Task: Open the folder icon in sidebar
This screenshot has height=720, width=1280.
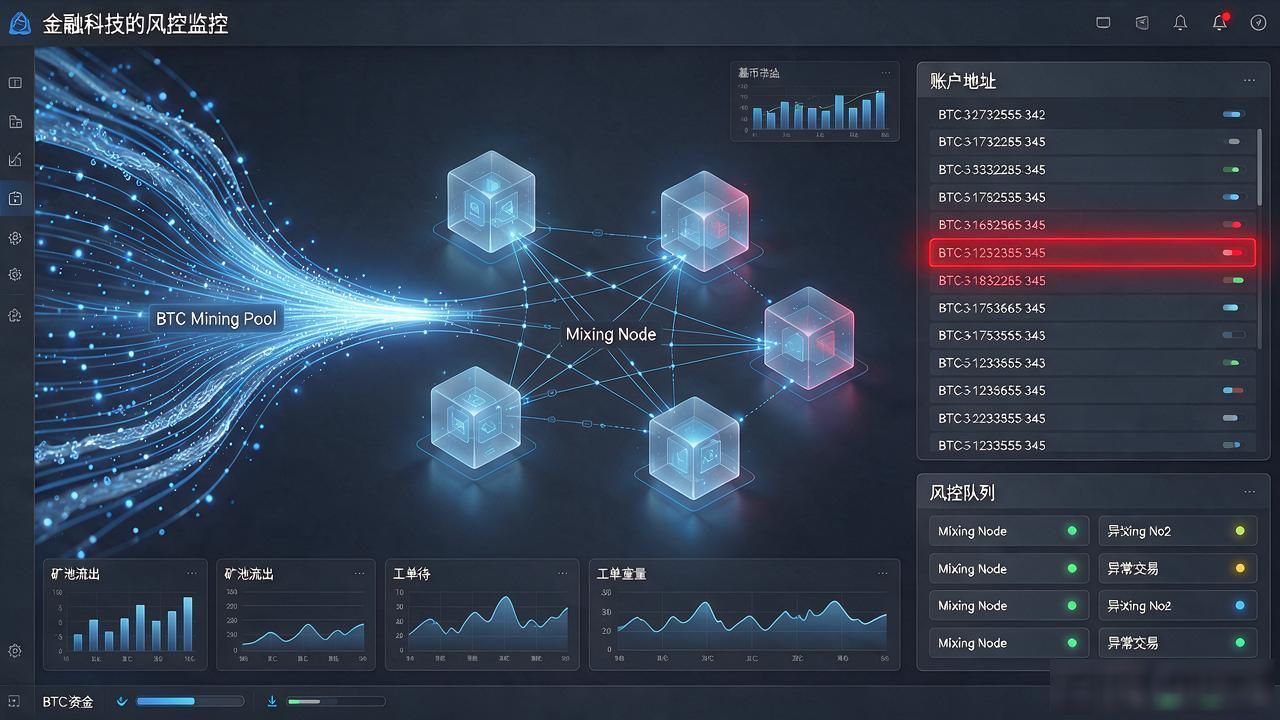Action: (x=15, y=122)
